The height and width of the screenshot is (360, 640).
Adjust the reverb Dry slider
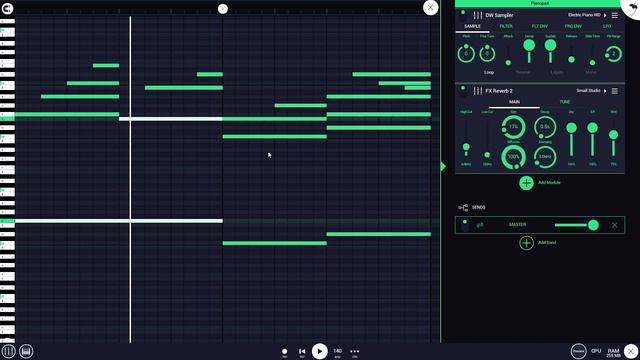571,140
